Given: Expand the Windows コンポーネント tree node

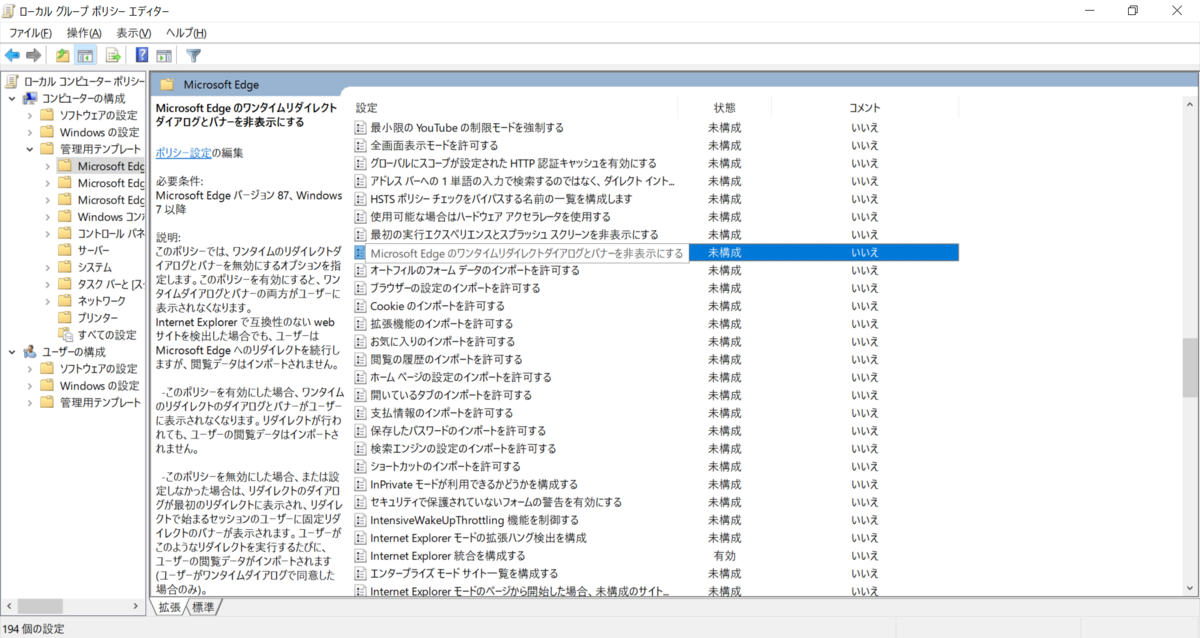Looking at the screenshot, I should 48,217.
